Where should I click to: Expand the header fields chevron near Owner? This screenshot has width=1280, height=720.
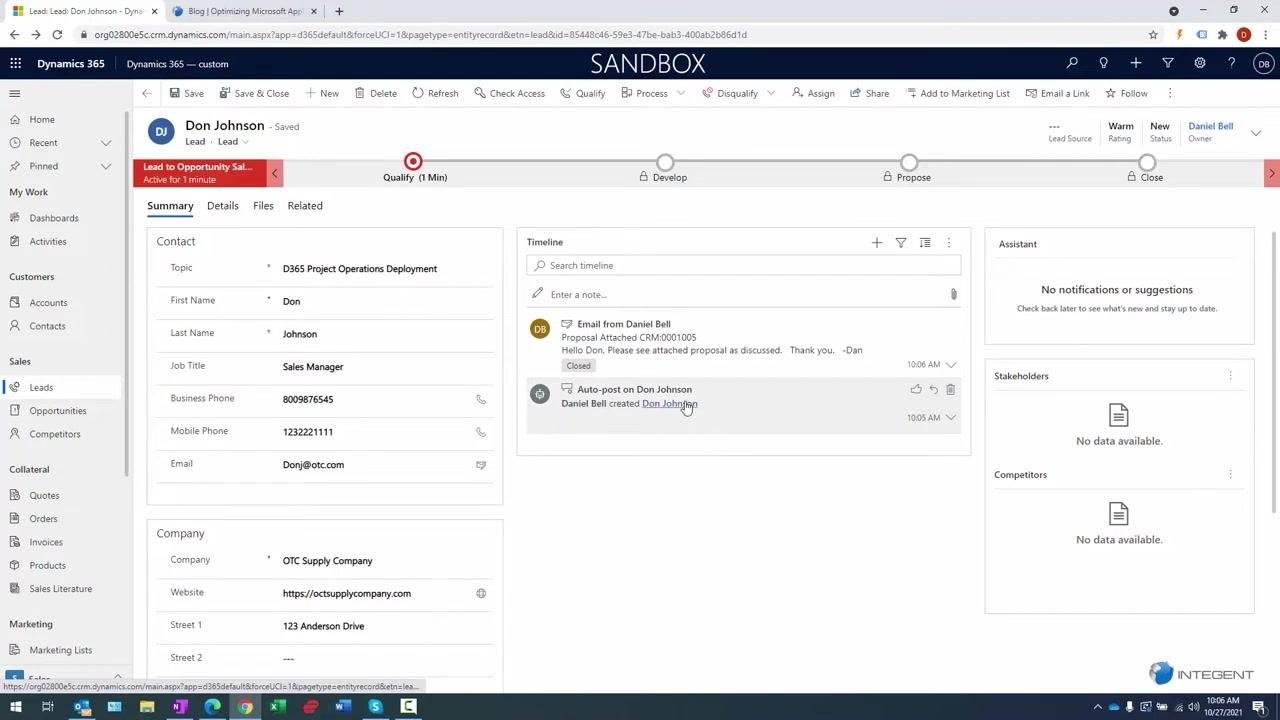click(1256, 132)
